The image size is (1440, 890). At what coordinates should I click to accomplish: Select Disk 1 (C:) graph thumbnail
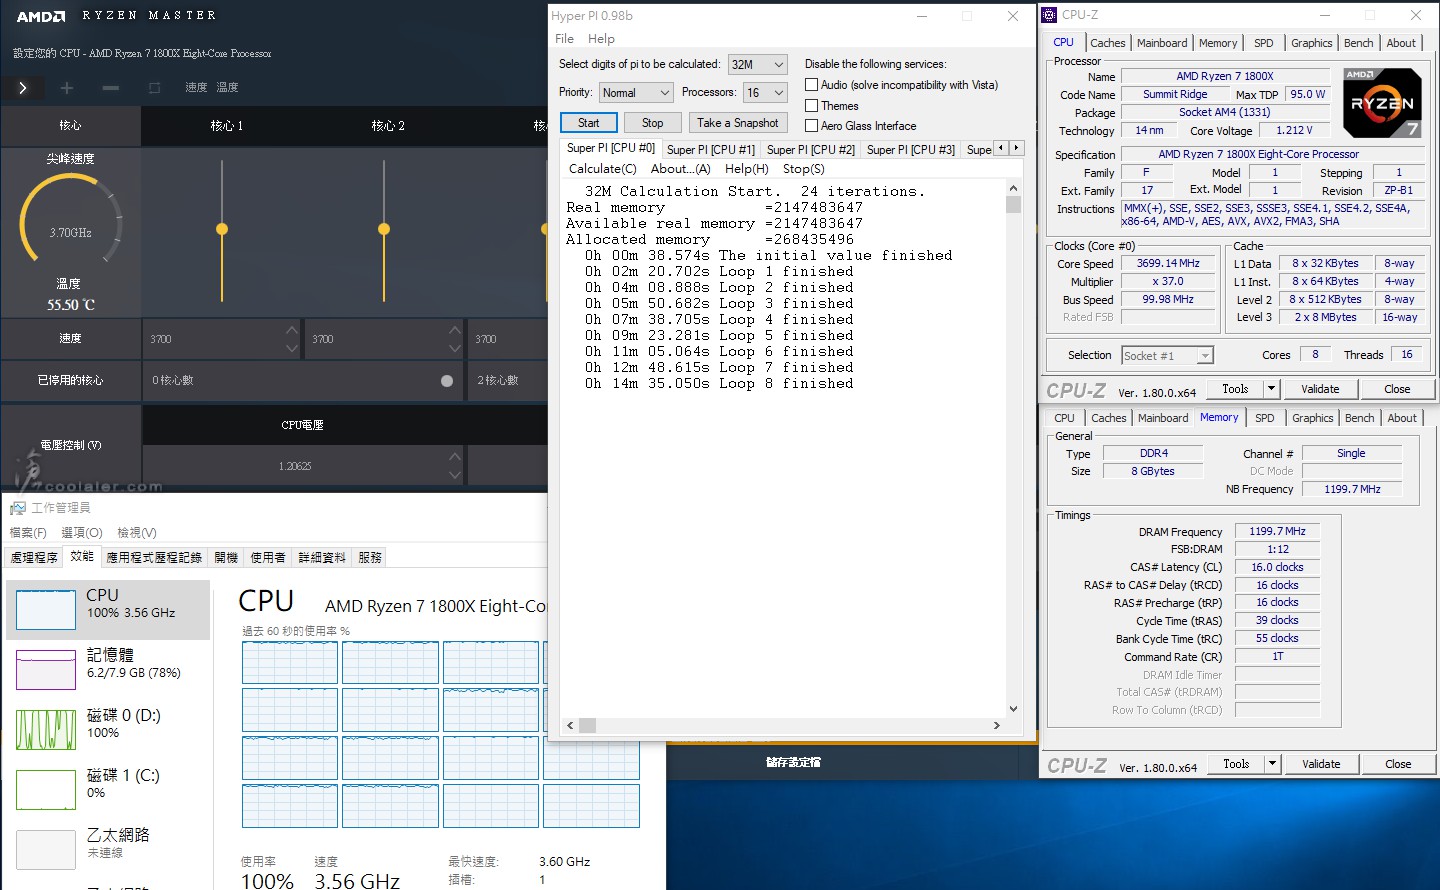(46, 789)
